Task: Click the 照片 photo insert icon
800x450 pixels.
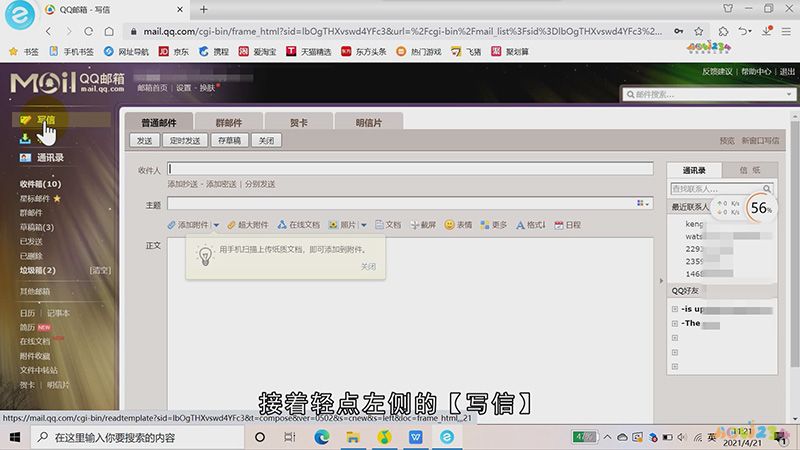Action: coord(333,225)
